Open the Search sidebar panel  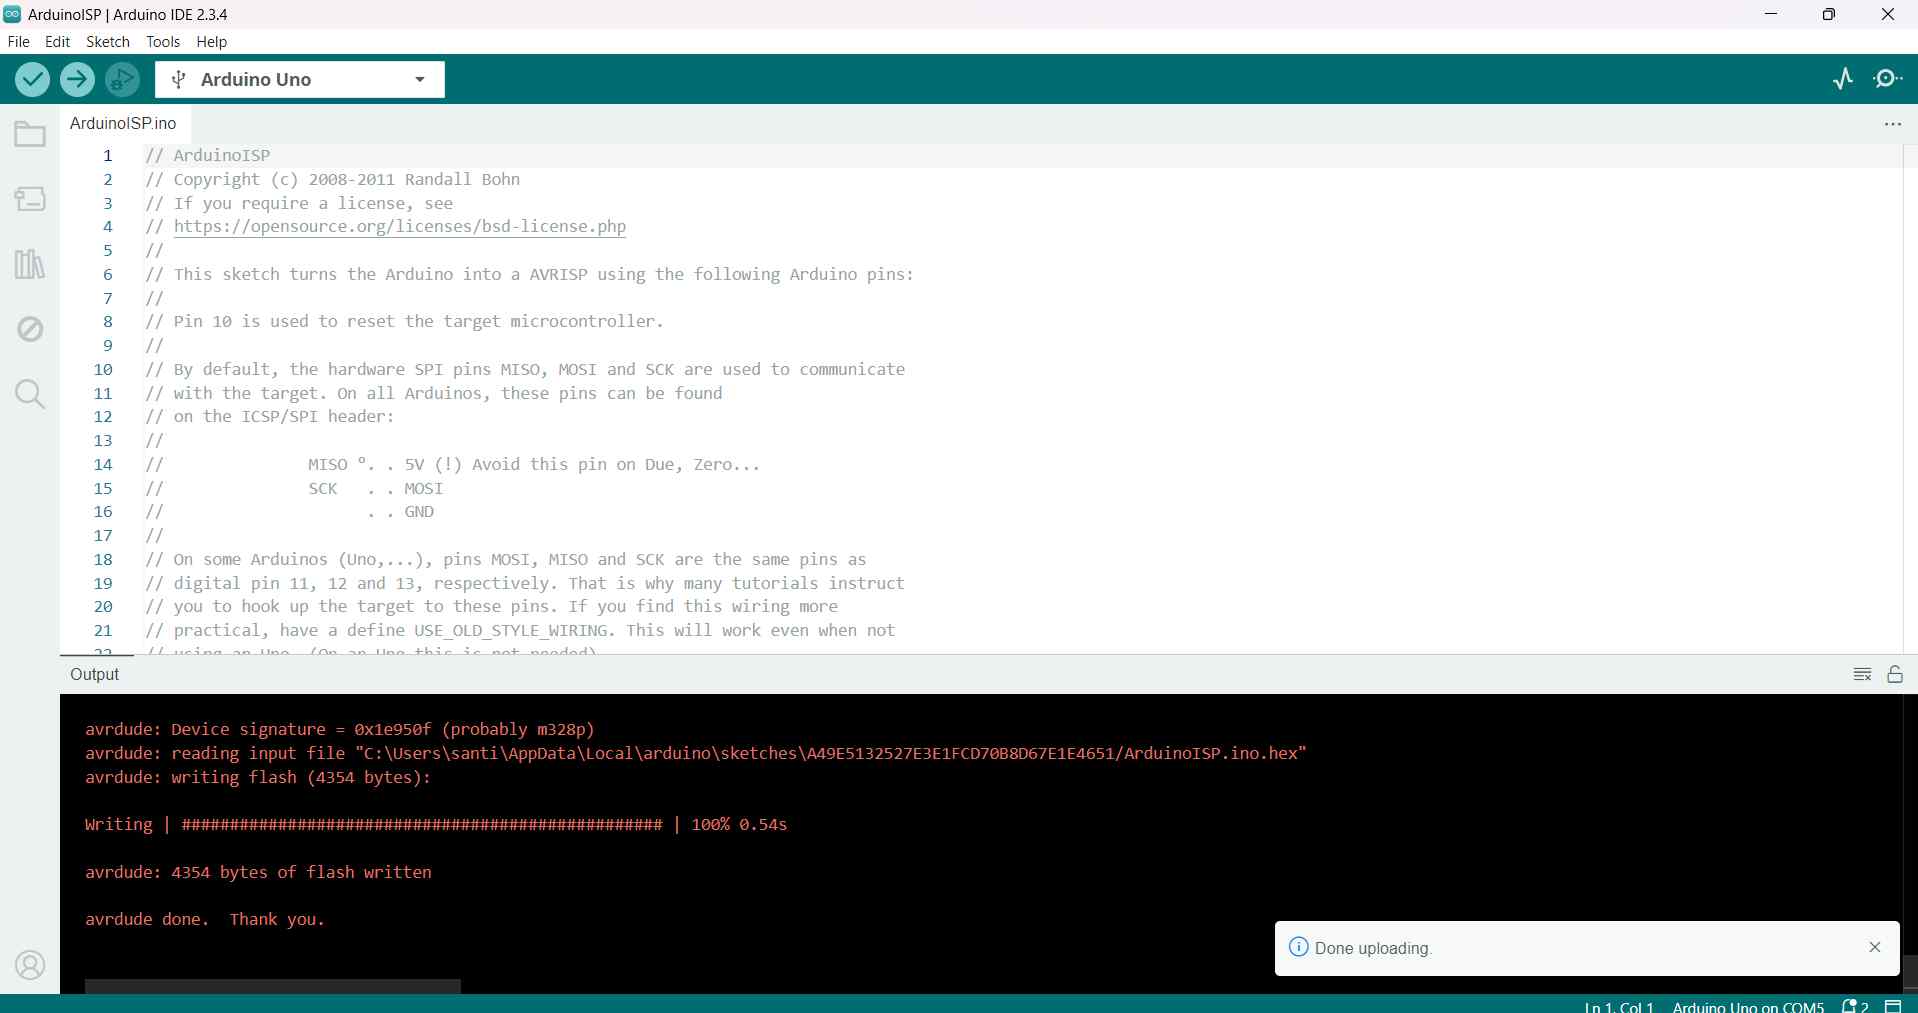(30, 394)
